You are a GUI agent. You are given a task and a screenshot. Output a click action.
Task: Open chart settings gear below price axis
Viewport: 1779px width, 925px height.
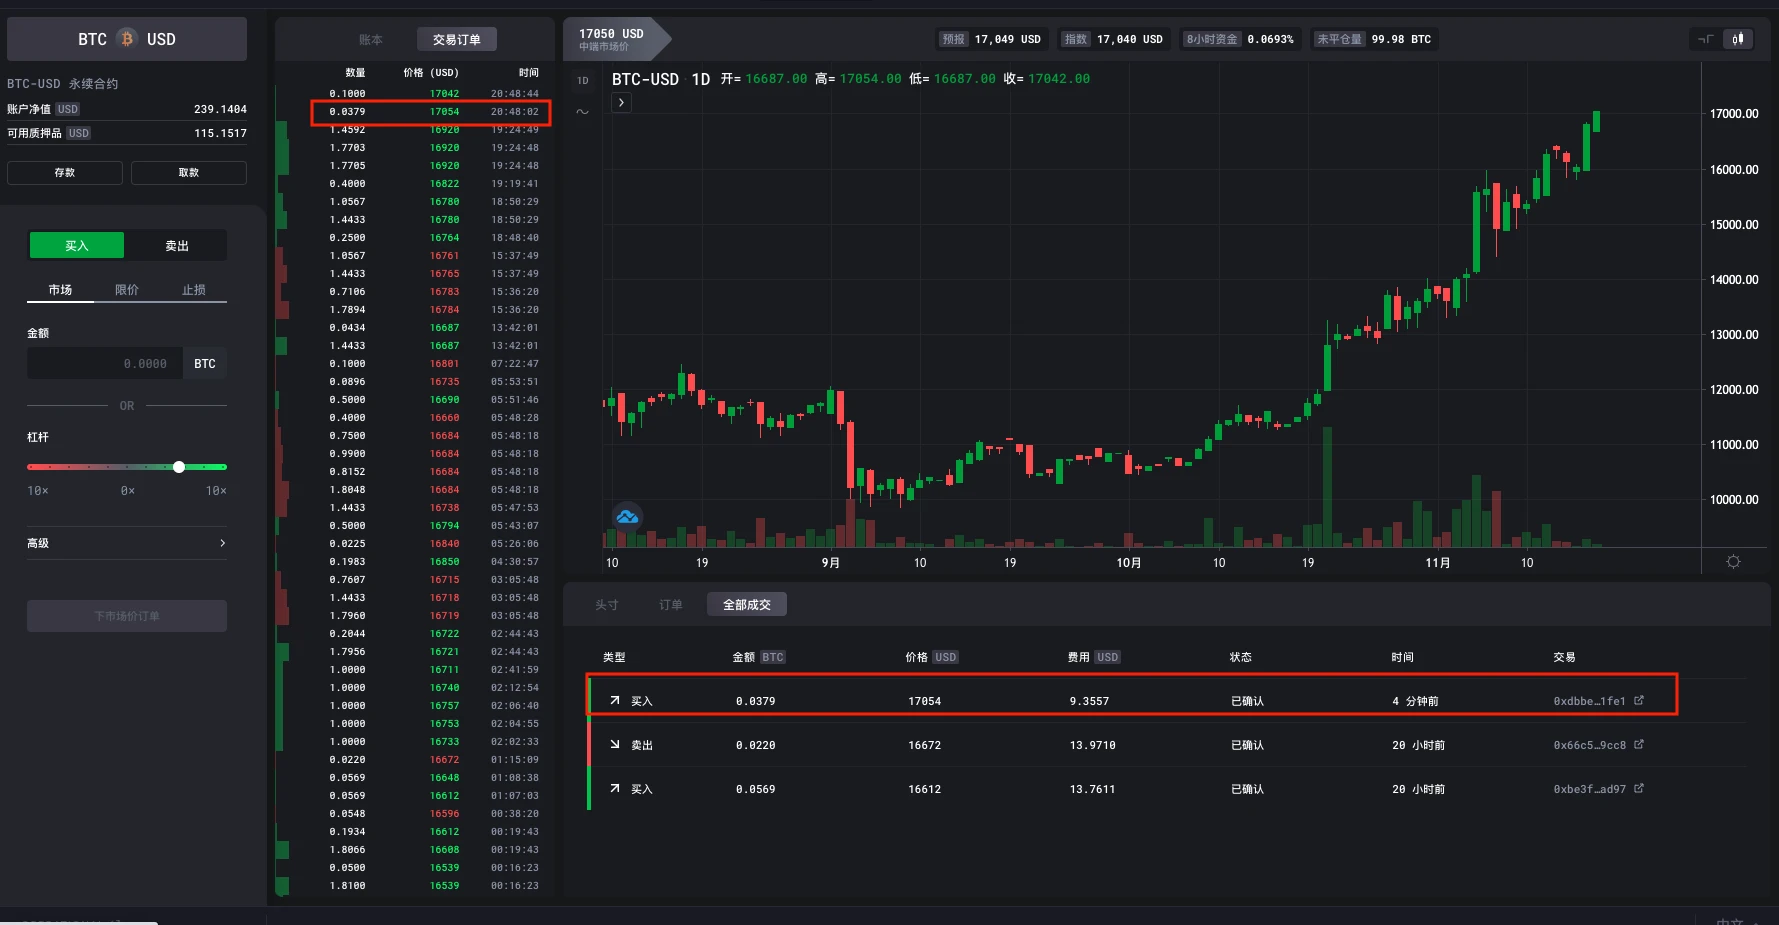tap(1733, 562)
